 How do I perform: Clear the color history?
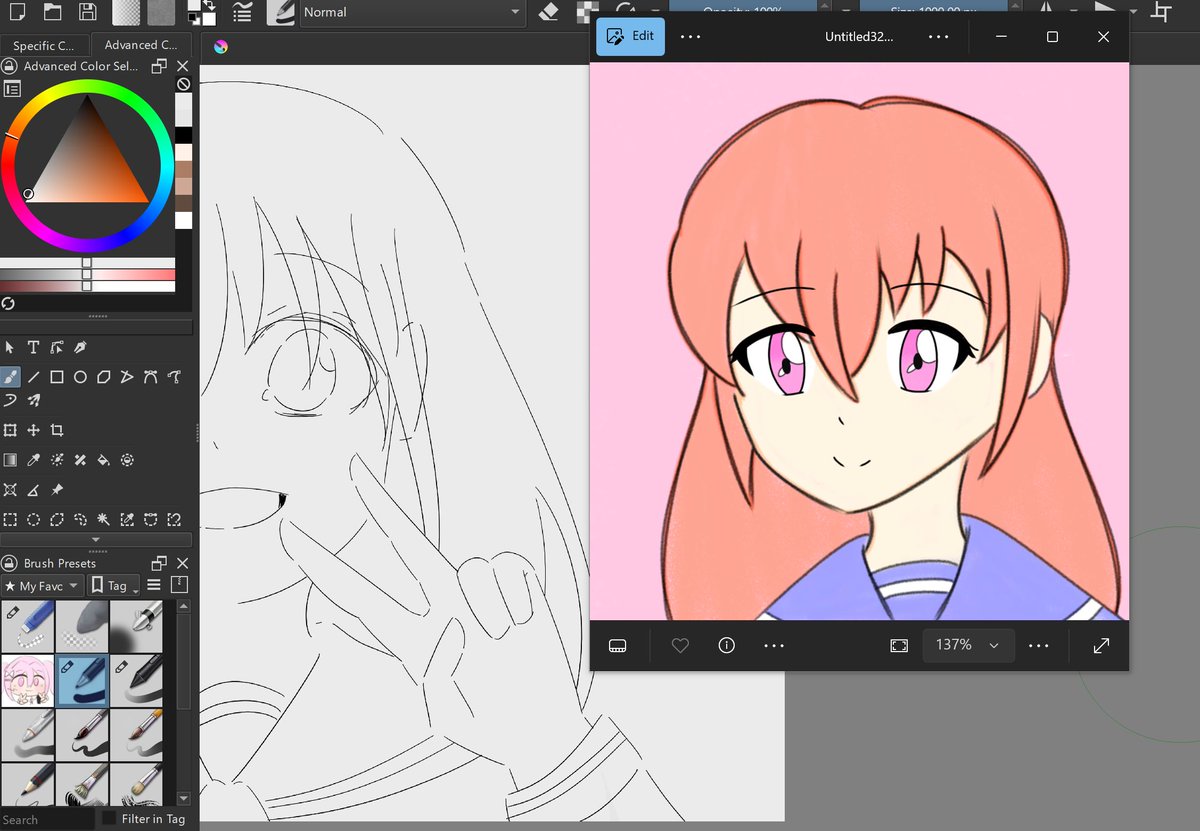pyautogui.click(x=184, y=85)
